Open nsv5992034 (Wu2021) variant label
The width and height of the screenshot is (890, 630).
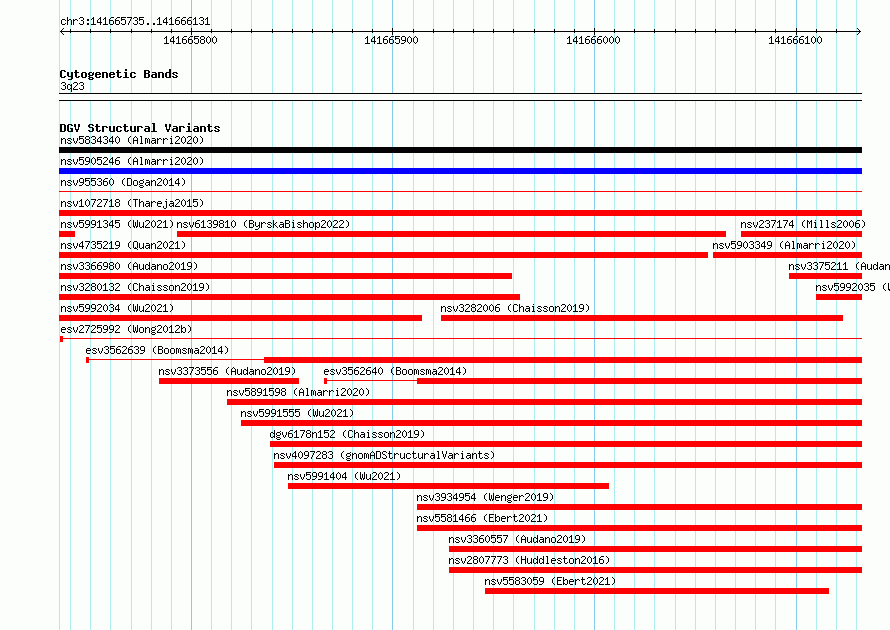click(x=117, y=308)
